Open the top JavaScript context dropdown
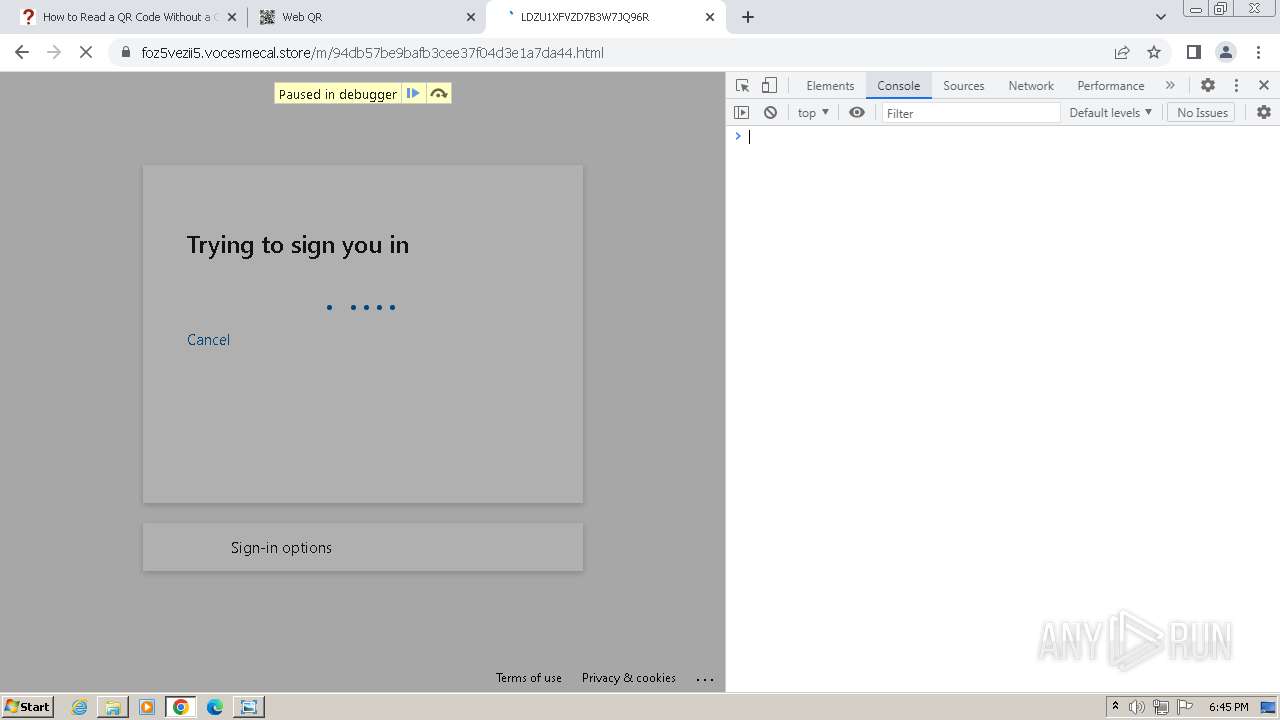 click(813, 113)
